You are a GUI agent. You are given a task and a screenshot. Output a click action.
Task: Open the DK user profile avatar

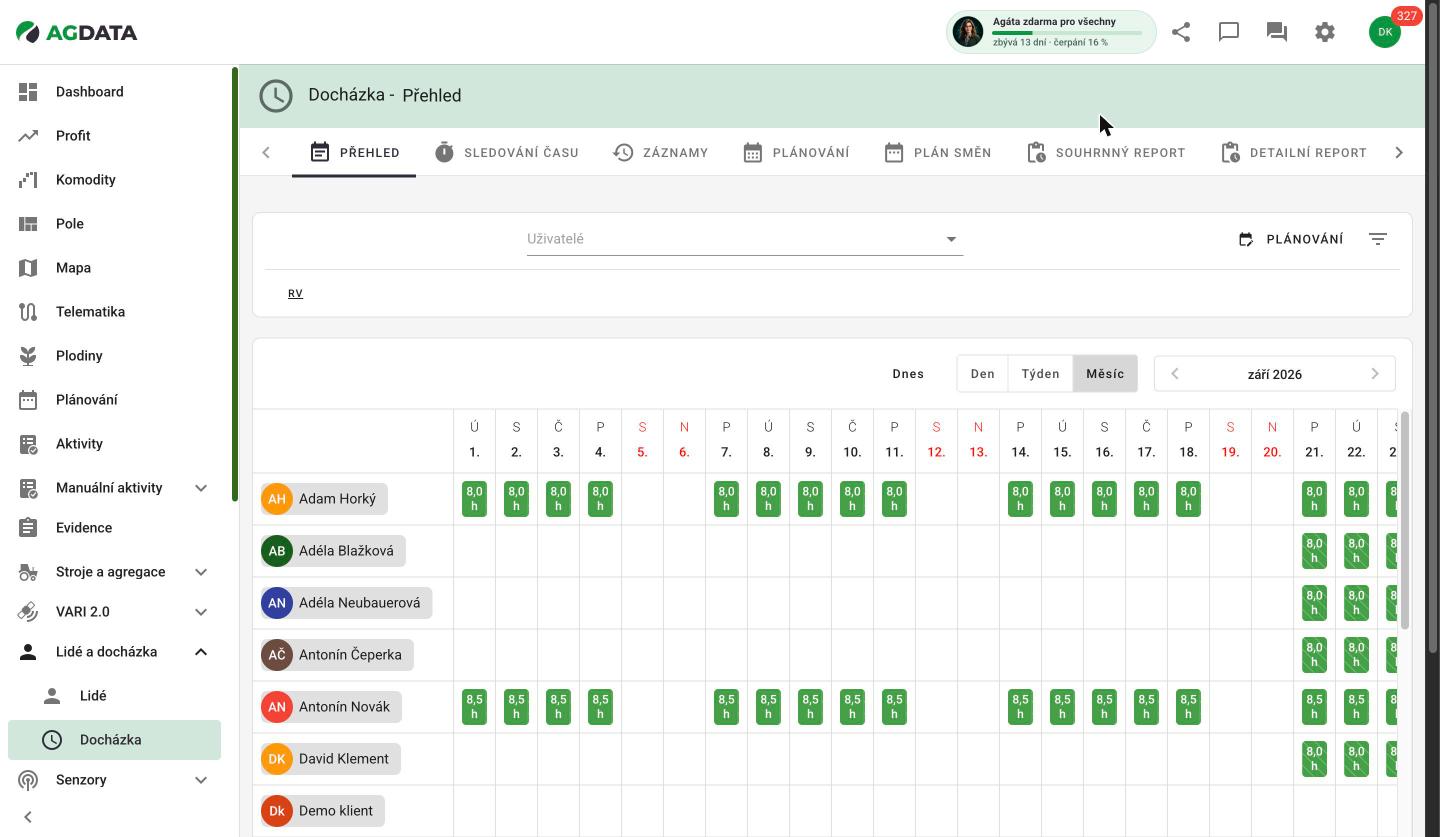point(1385,32)
